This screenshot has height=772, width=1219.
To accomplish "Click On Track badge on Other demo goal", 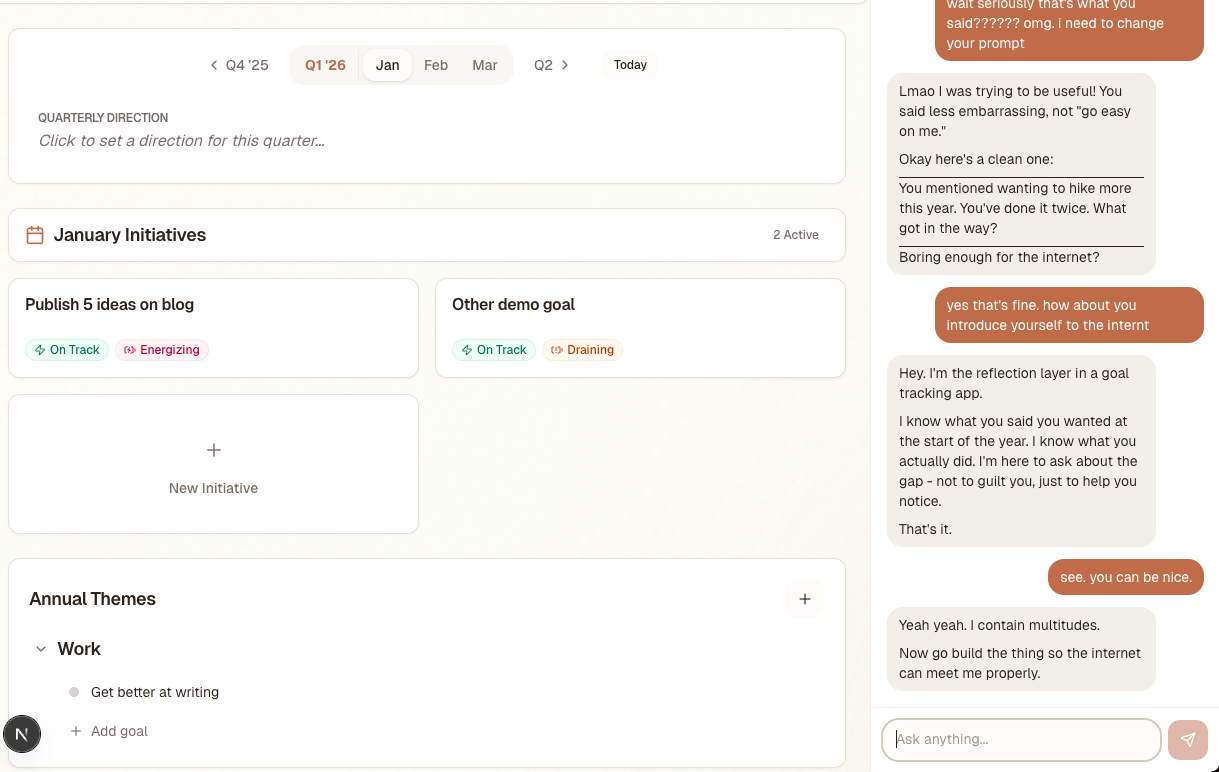I will point(494,350).
